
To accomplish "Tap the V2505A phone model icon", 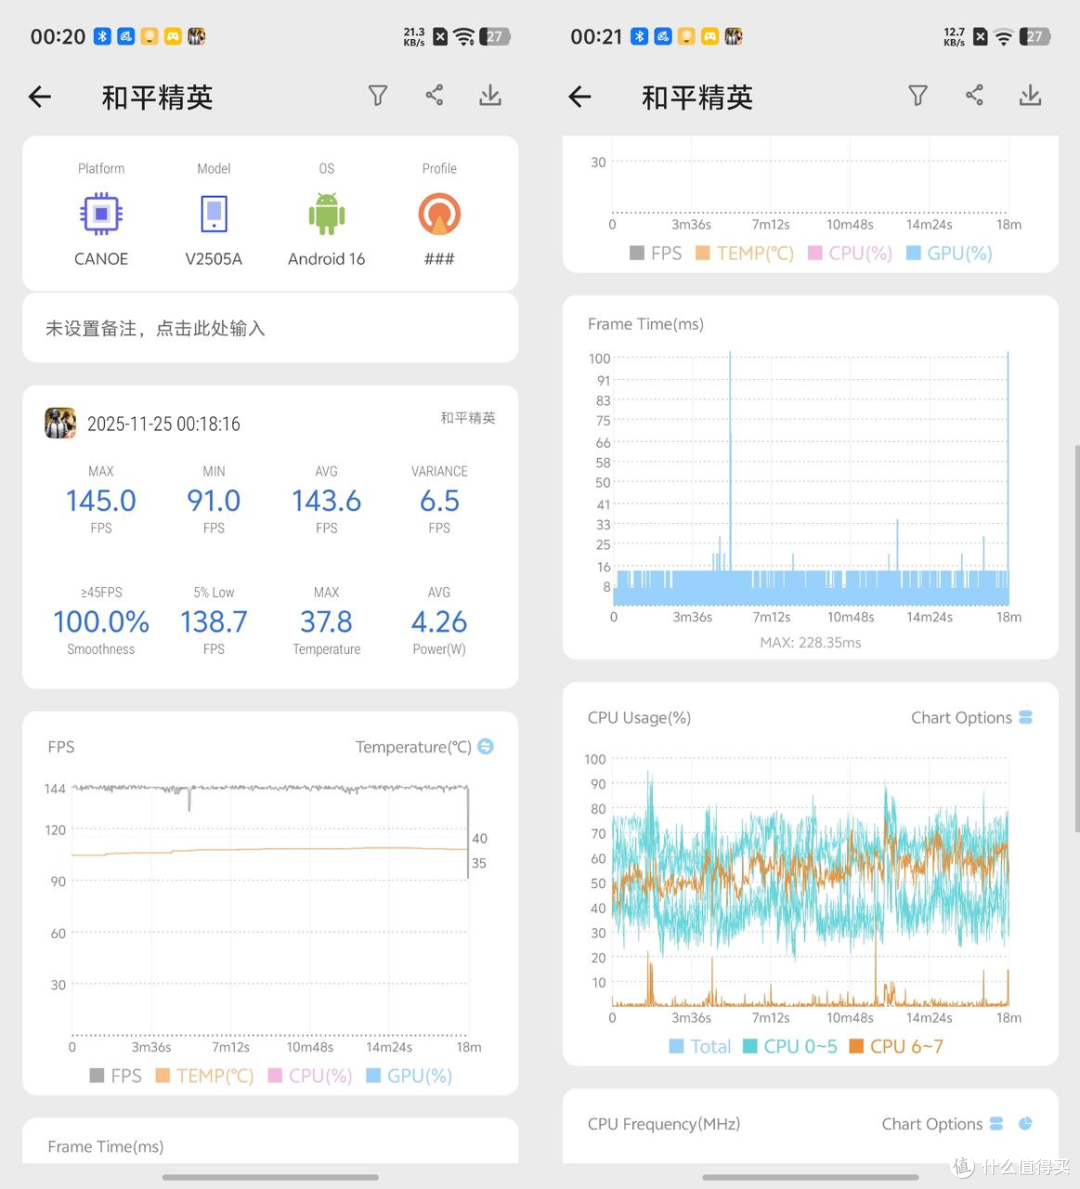I will [x=214, y=214].
